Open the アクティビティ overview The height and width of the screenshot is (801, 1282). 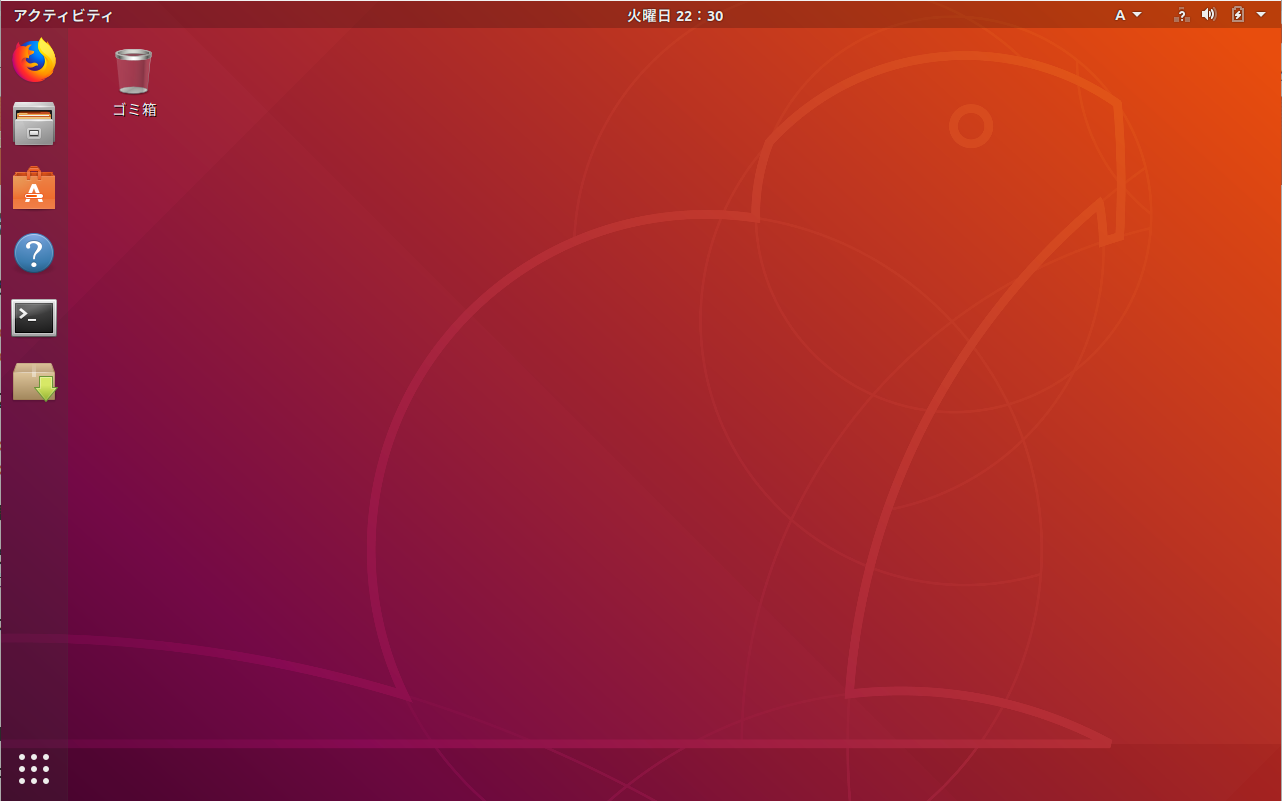(x=63, y=15)
